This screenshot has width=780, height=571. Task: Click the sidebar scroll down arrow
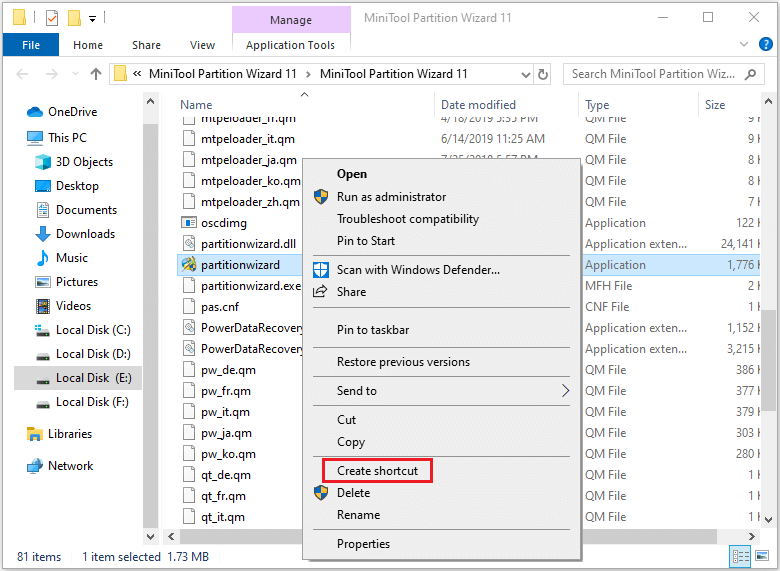point(150,536)
